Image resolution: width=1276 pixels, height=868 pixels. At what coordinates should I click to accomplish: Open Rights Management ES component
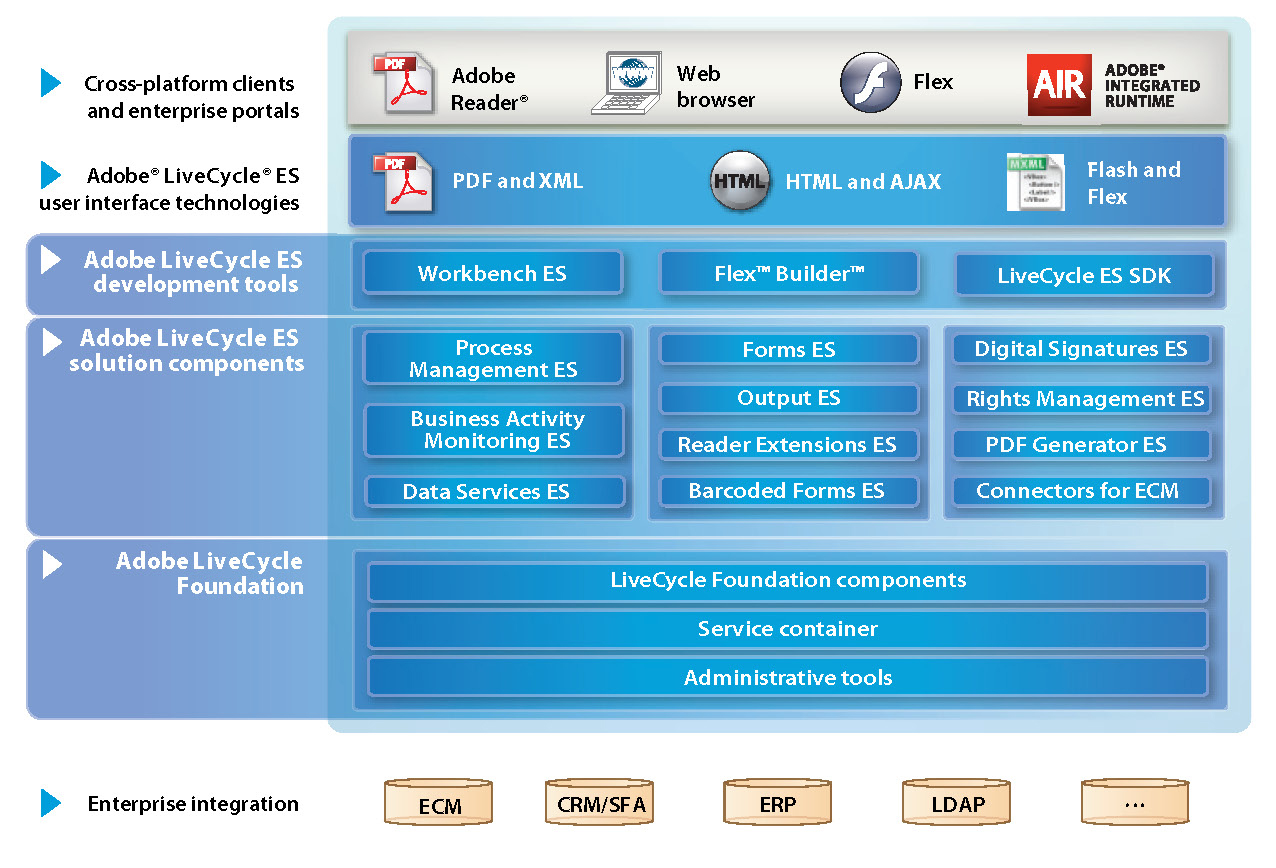coord(1081,400)
